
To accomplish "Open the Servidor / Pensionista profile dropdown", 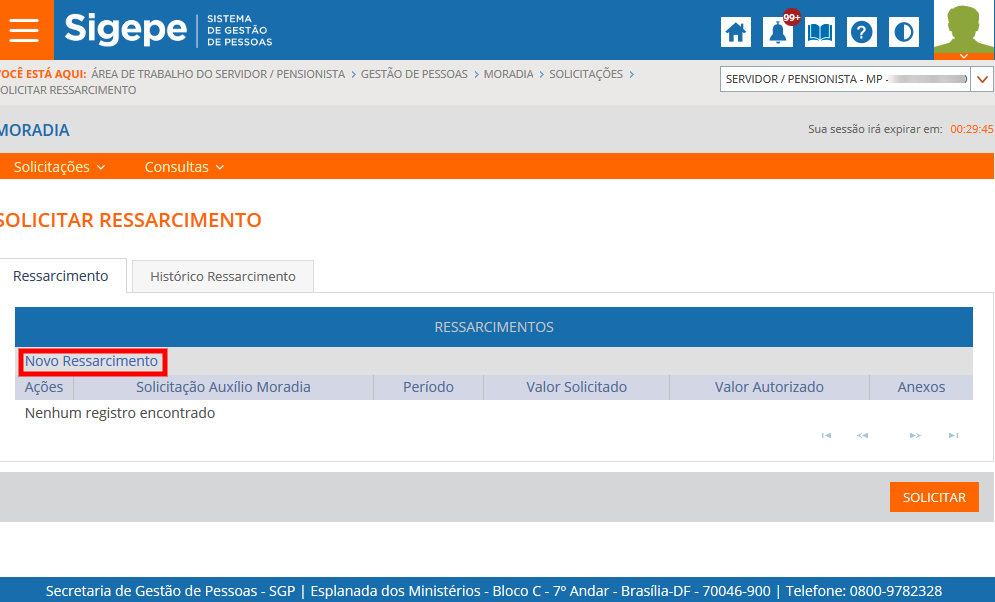I will click(x=982, y=79).
